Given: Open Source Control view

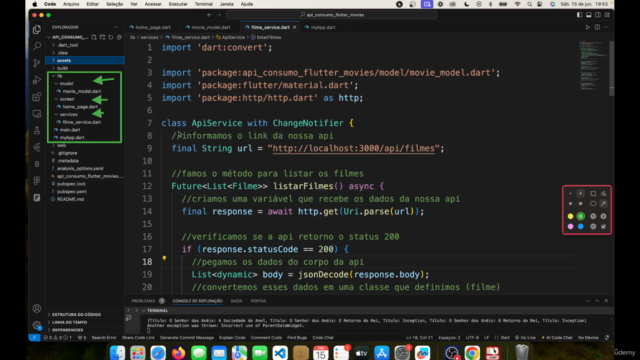Looking at the screenshot, I should pyautogui.click(x=37, y=63).
